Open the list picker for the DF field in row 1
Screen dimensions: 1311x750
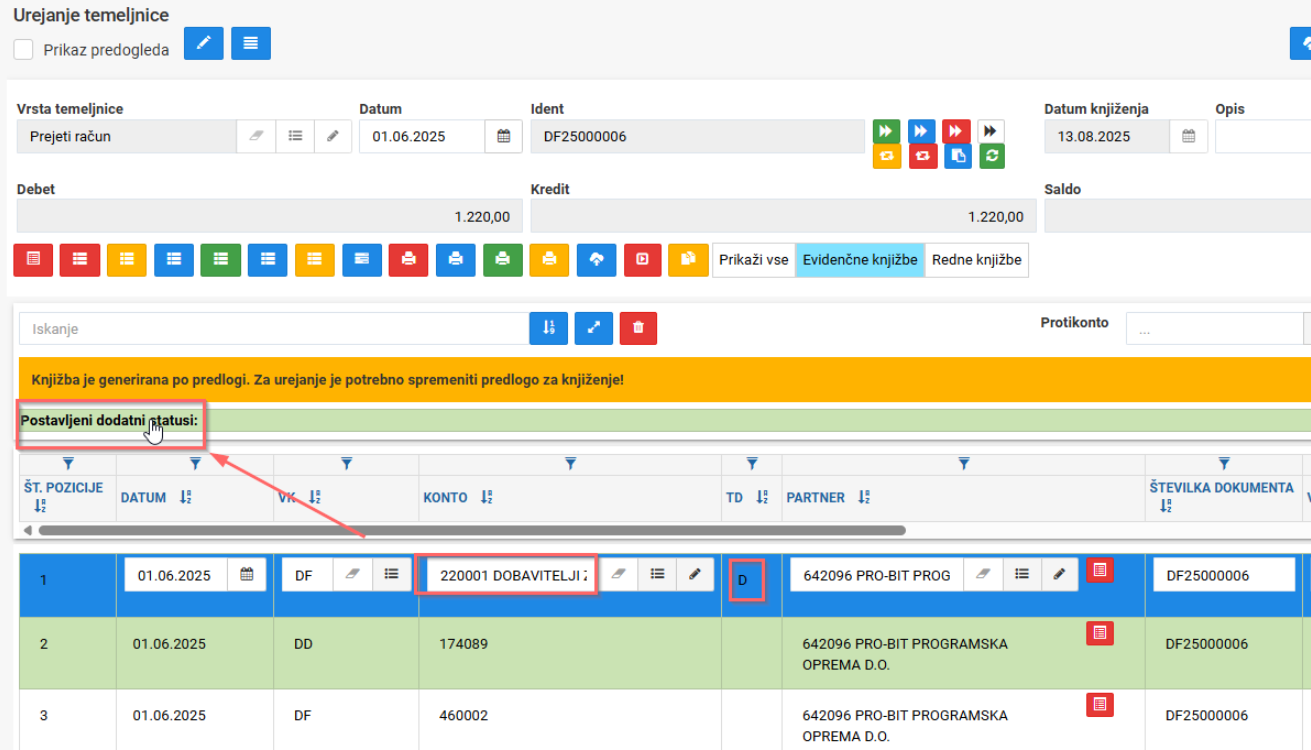(391, 575)
